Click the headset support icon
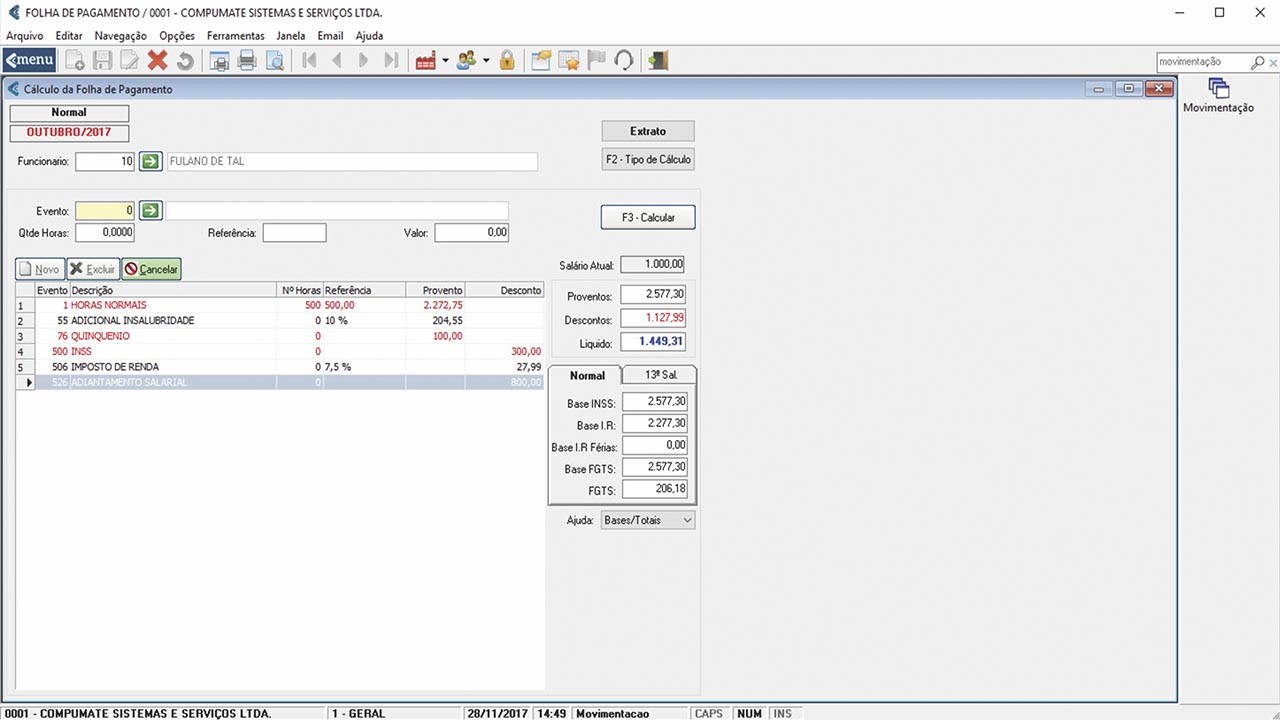1280x720 pixels. (624, 61)
